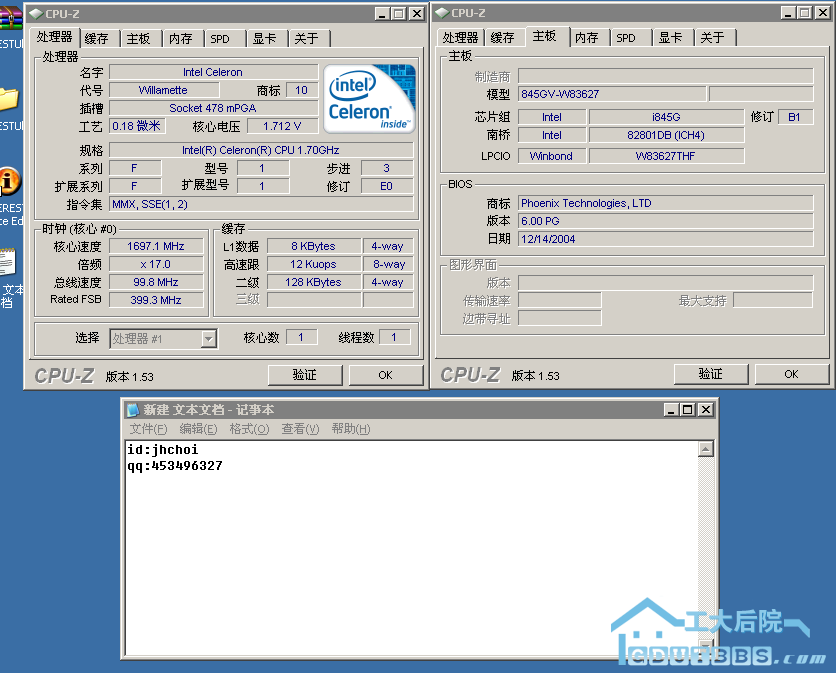Click the Notepad vertical scrollbar track
This screenshot has height=673, width=836.
[706, 547]
